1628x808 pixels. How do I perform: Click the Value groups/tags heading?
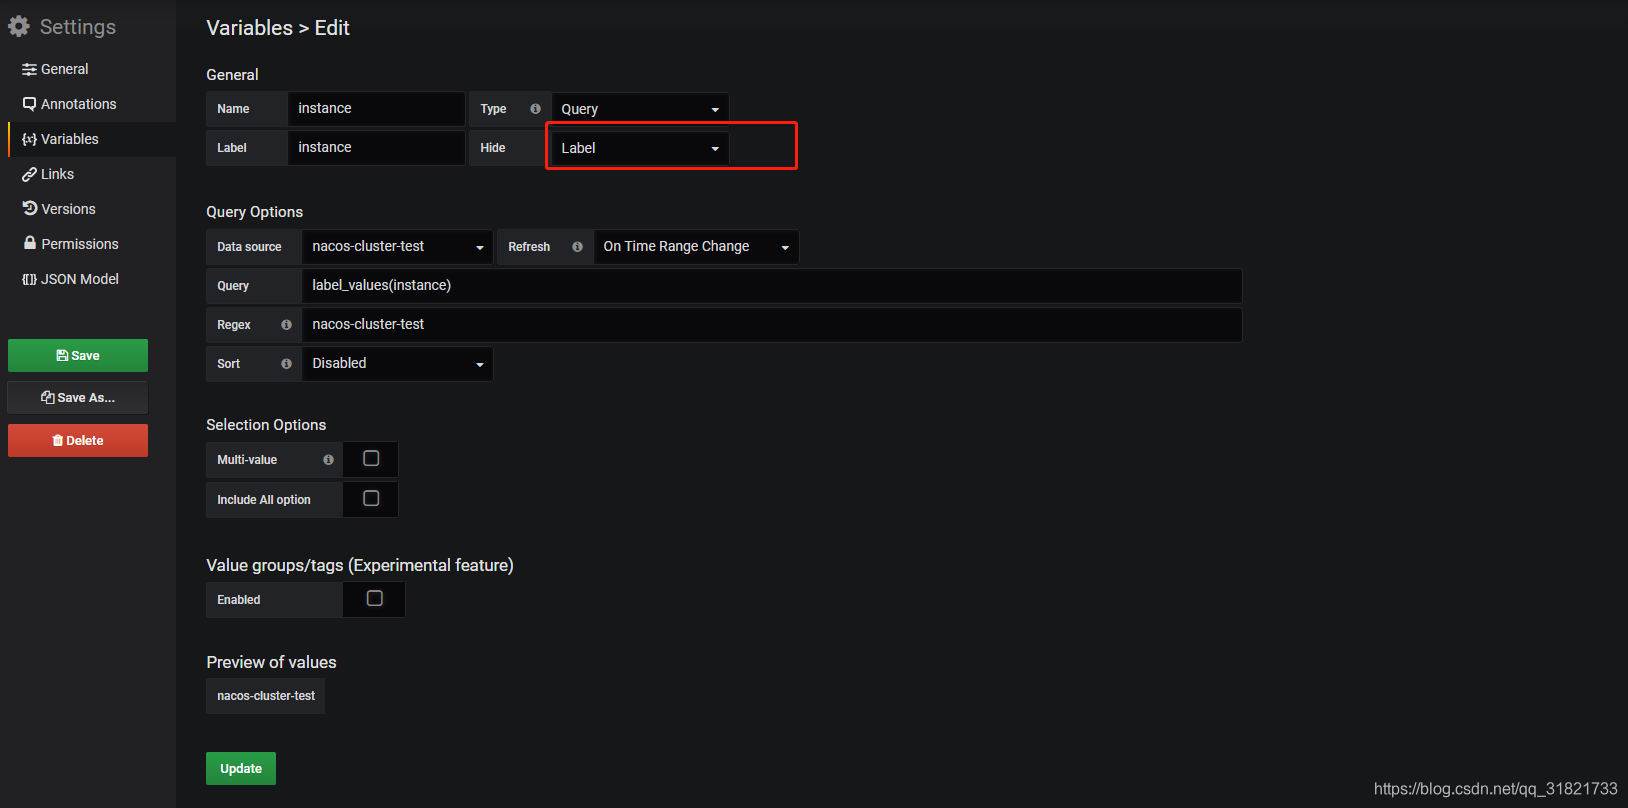click(x=360, y=565)
